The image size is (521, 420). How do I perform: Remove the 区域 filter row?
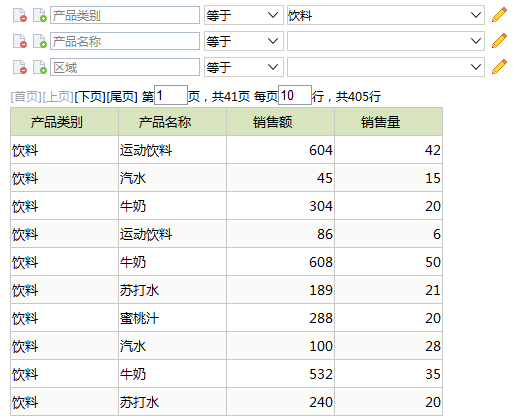click(x=20, y=67)
